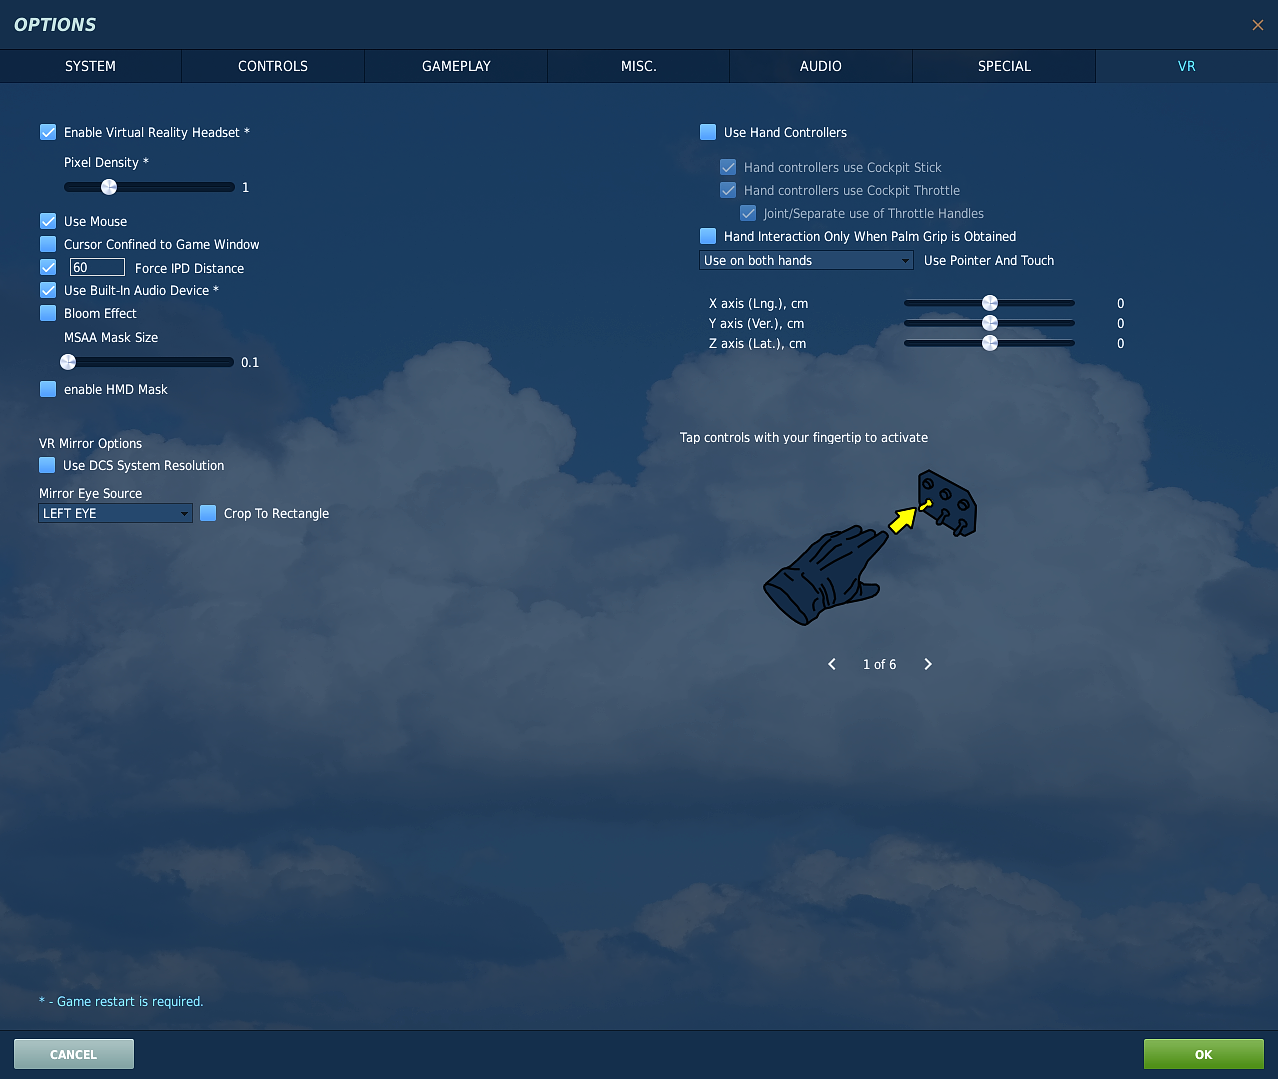Click the IPD distance field showing 60
The height and width of the screenshot is (1079, 1278).
(97, 267)
